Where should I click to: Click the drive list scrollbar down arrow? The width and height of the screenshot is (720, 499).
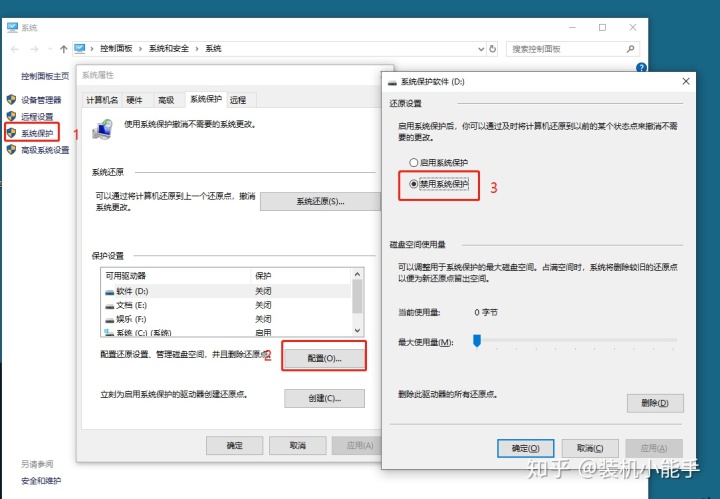click(x=357, y=331)
